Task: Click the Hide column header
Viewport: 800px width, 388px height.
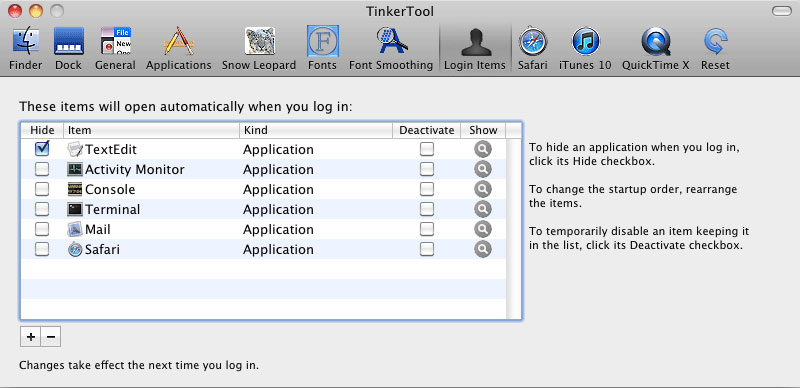Action: (42, 130)
